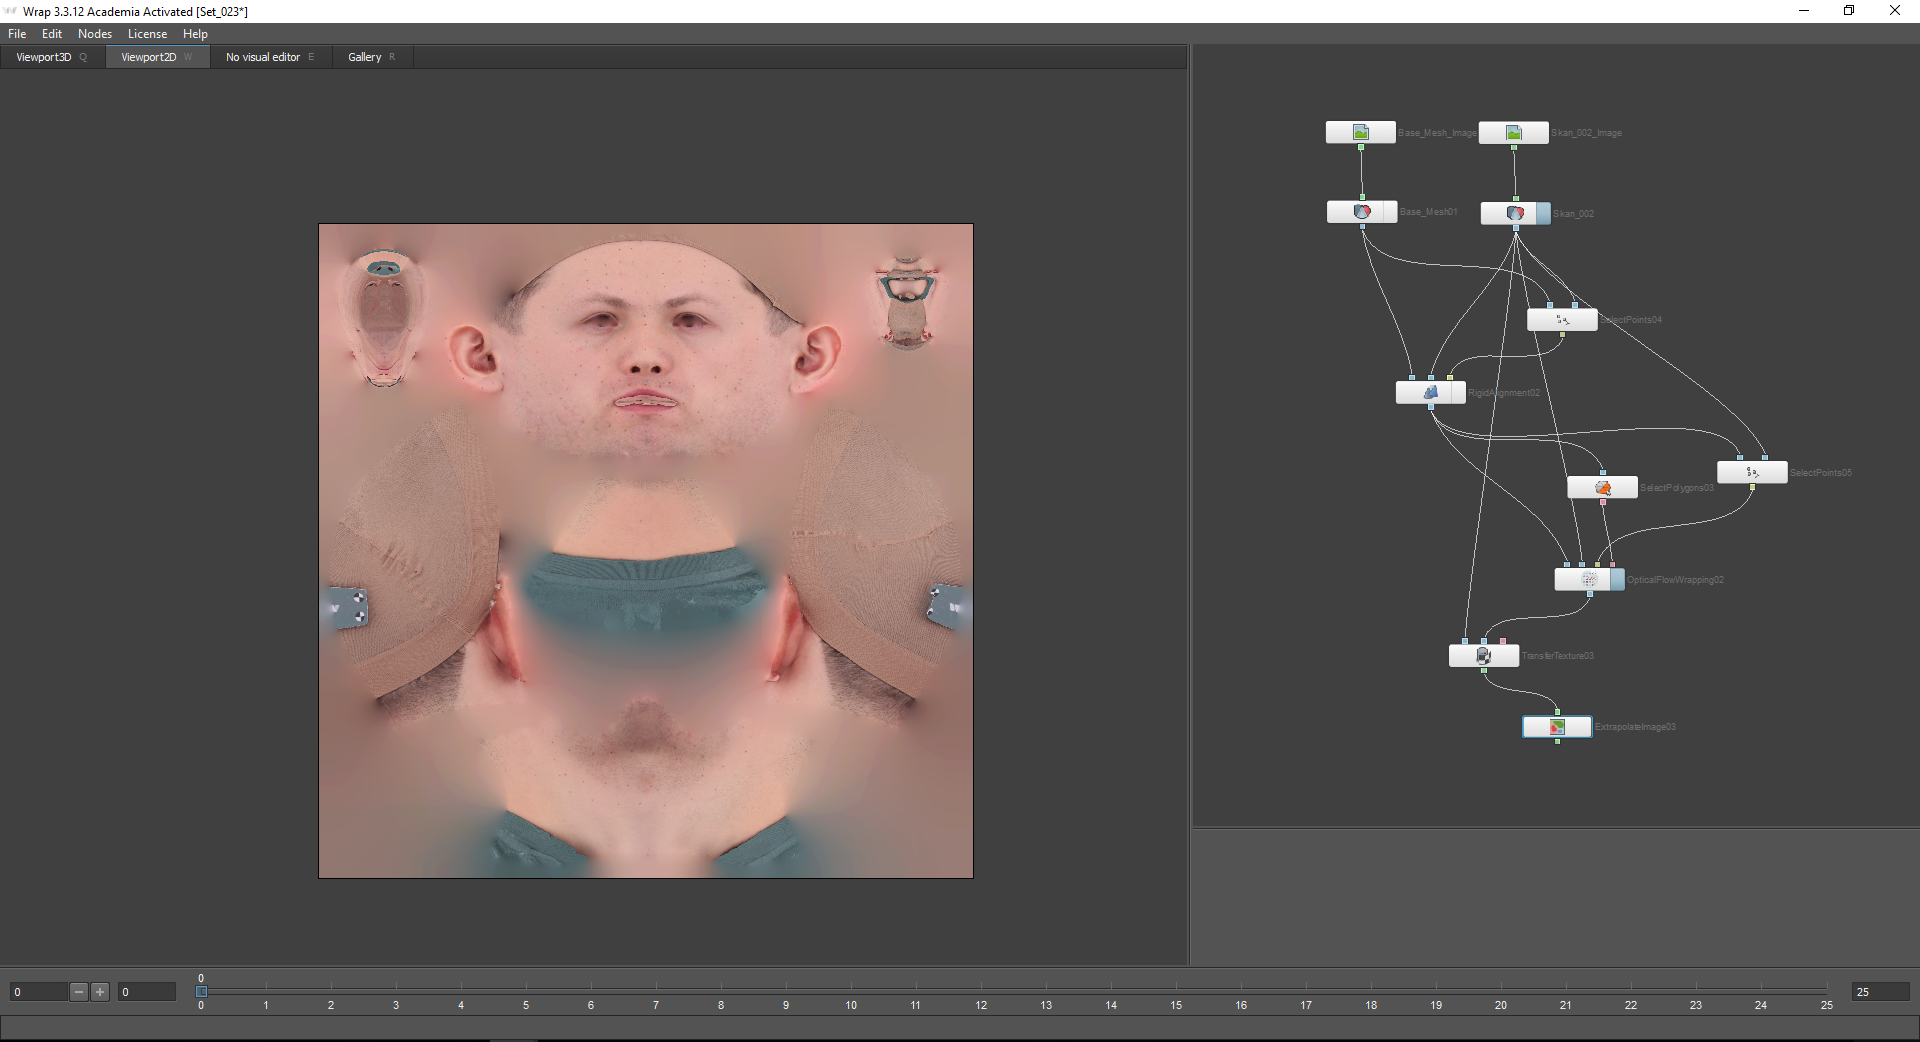1920x1042 pixels.
Task: Click the timeline playhead handle at frame 0
Action: tap(201, 992)
